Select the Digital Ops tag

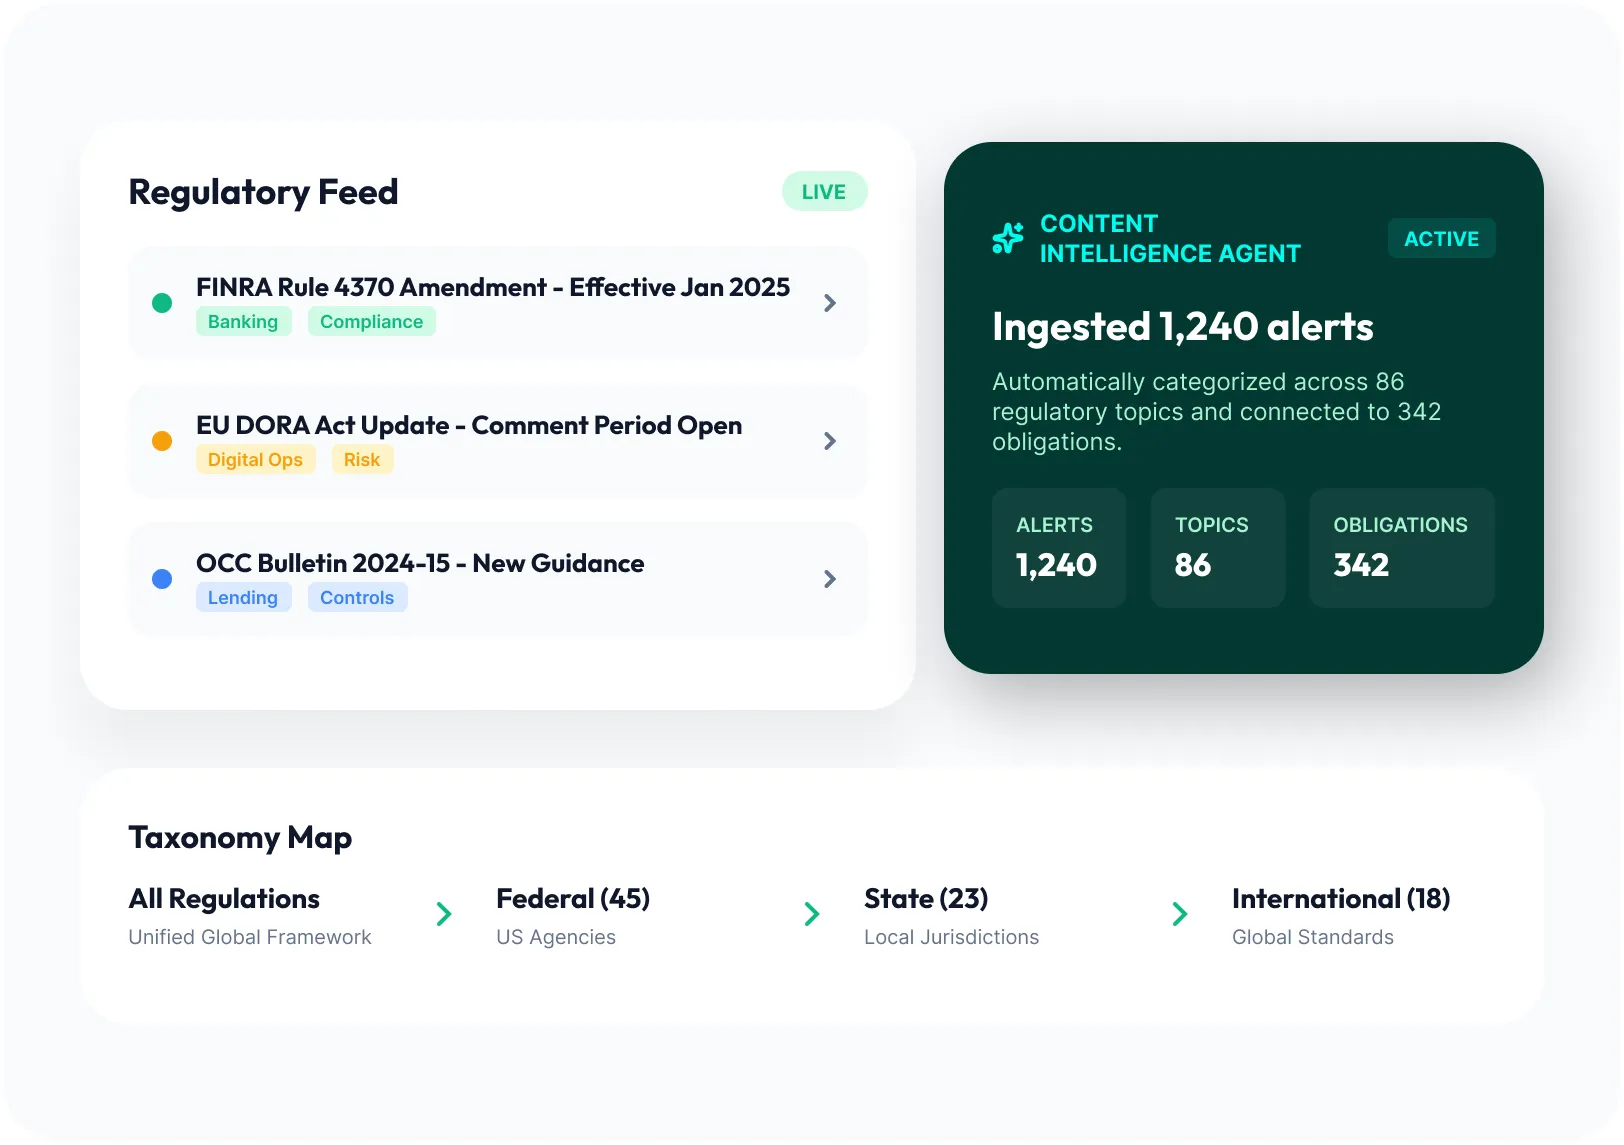[x=255, y=460]
